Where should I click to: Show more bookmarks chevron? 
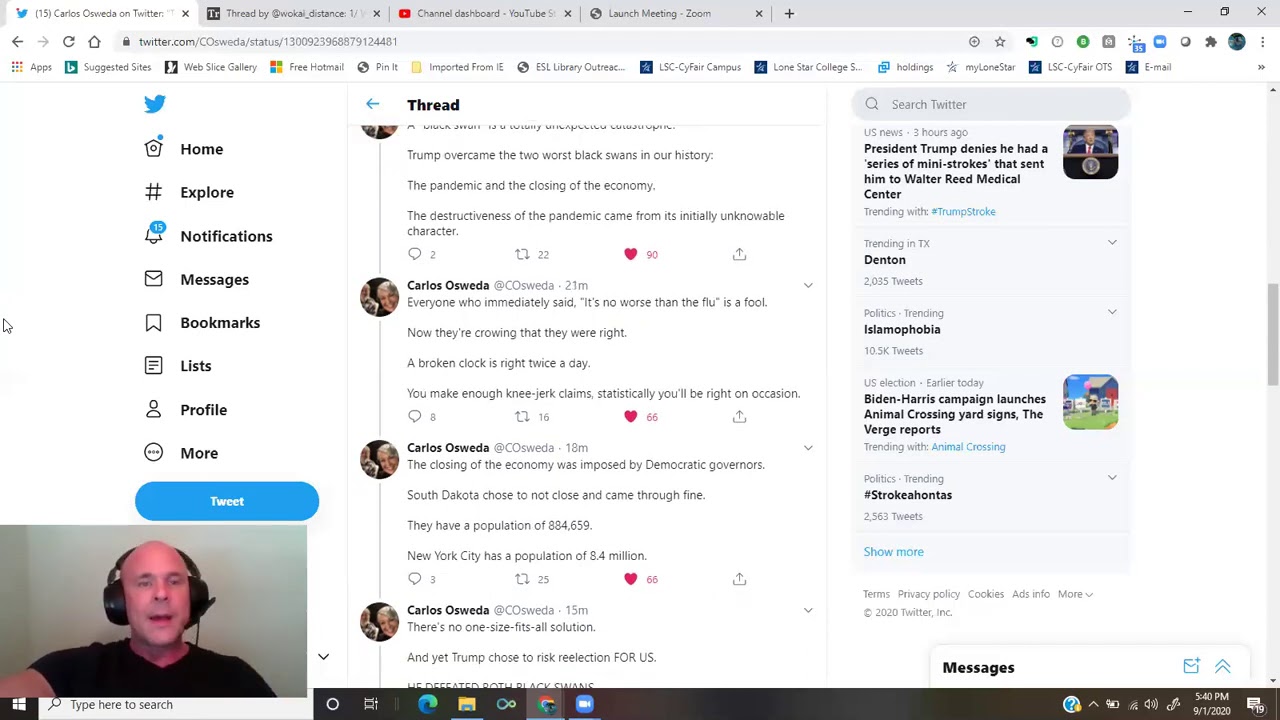tap(1261, 67)
